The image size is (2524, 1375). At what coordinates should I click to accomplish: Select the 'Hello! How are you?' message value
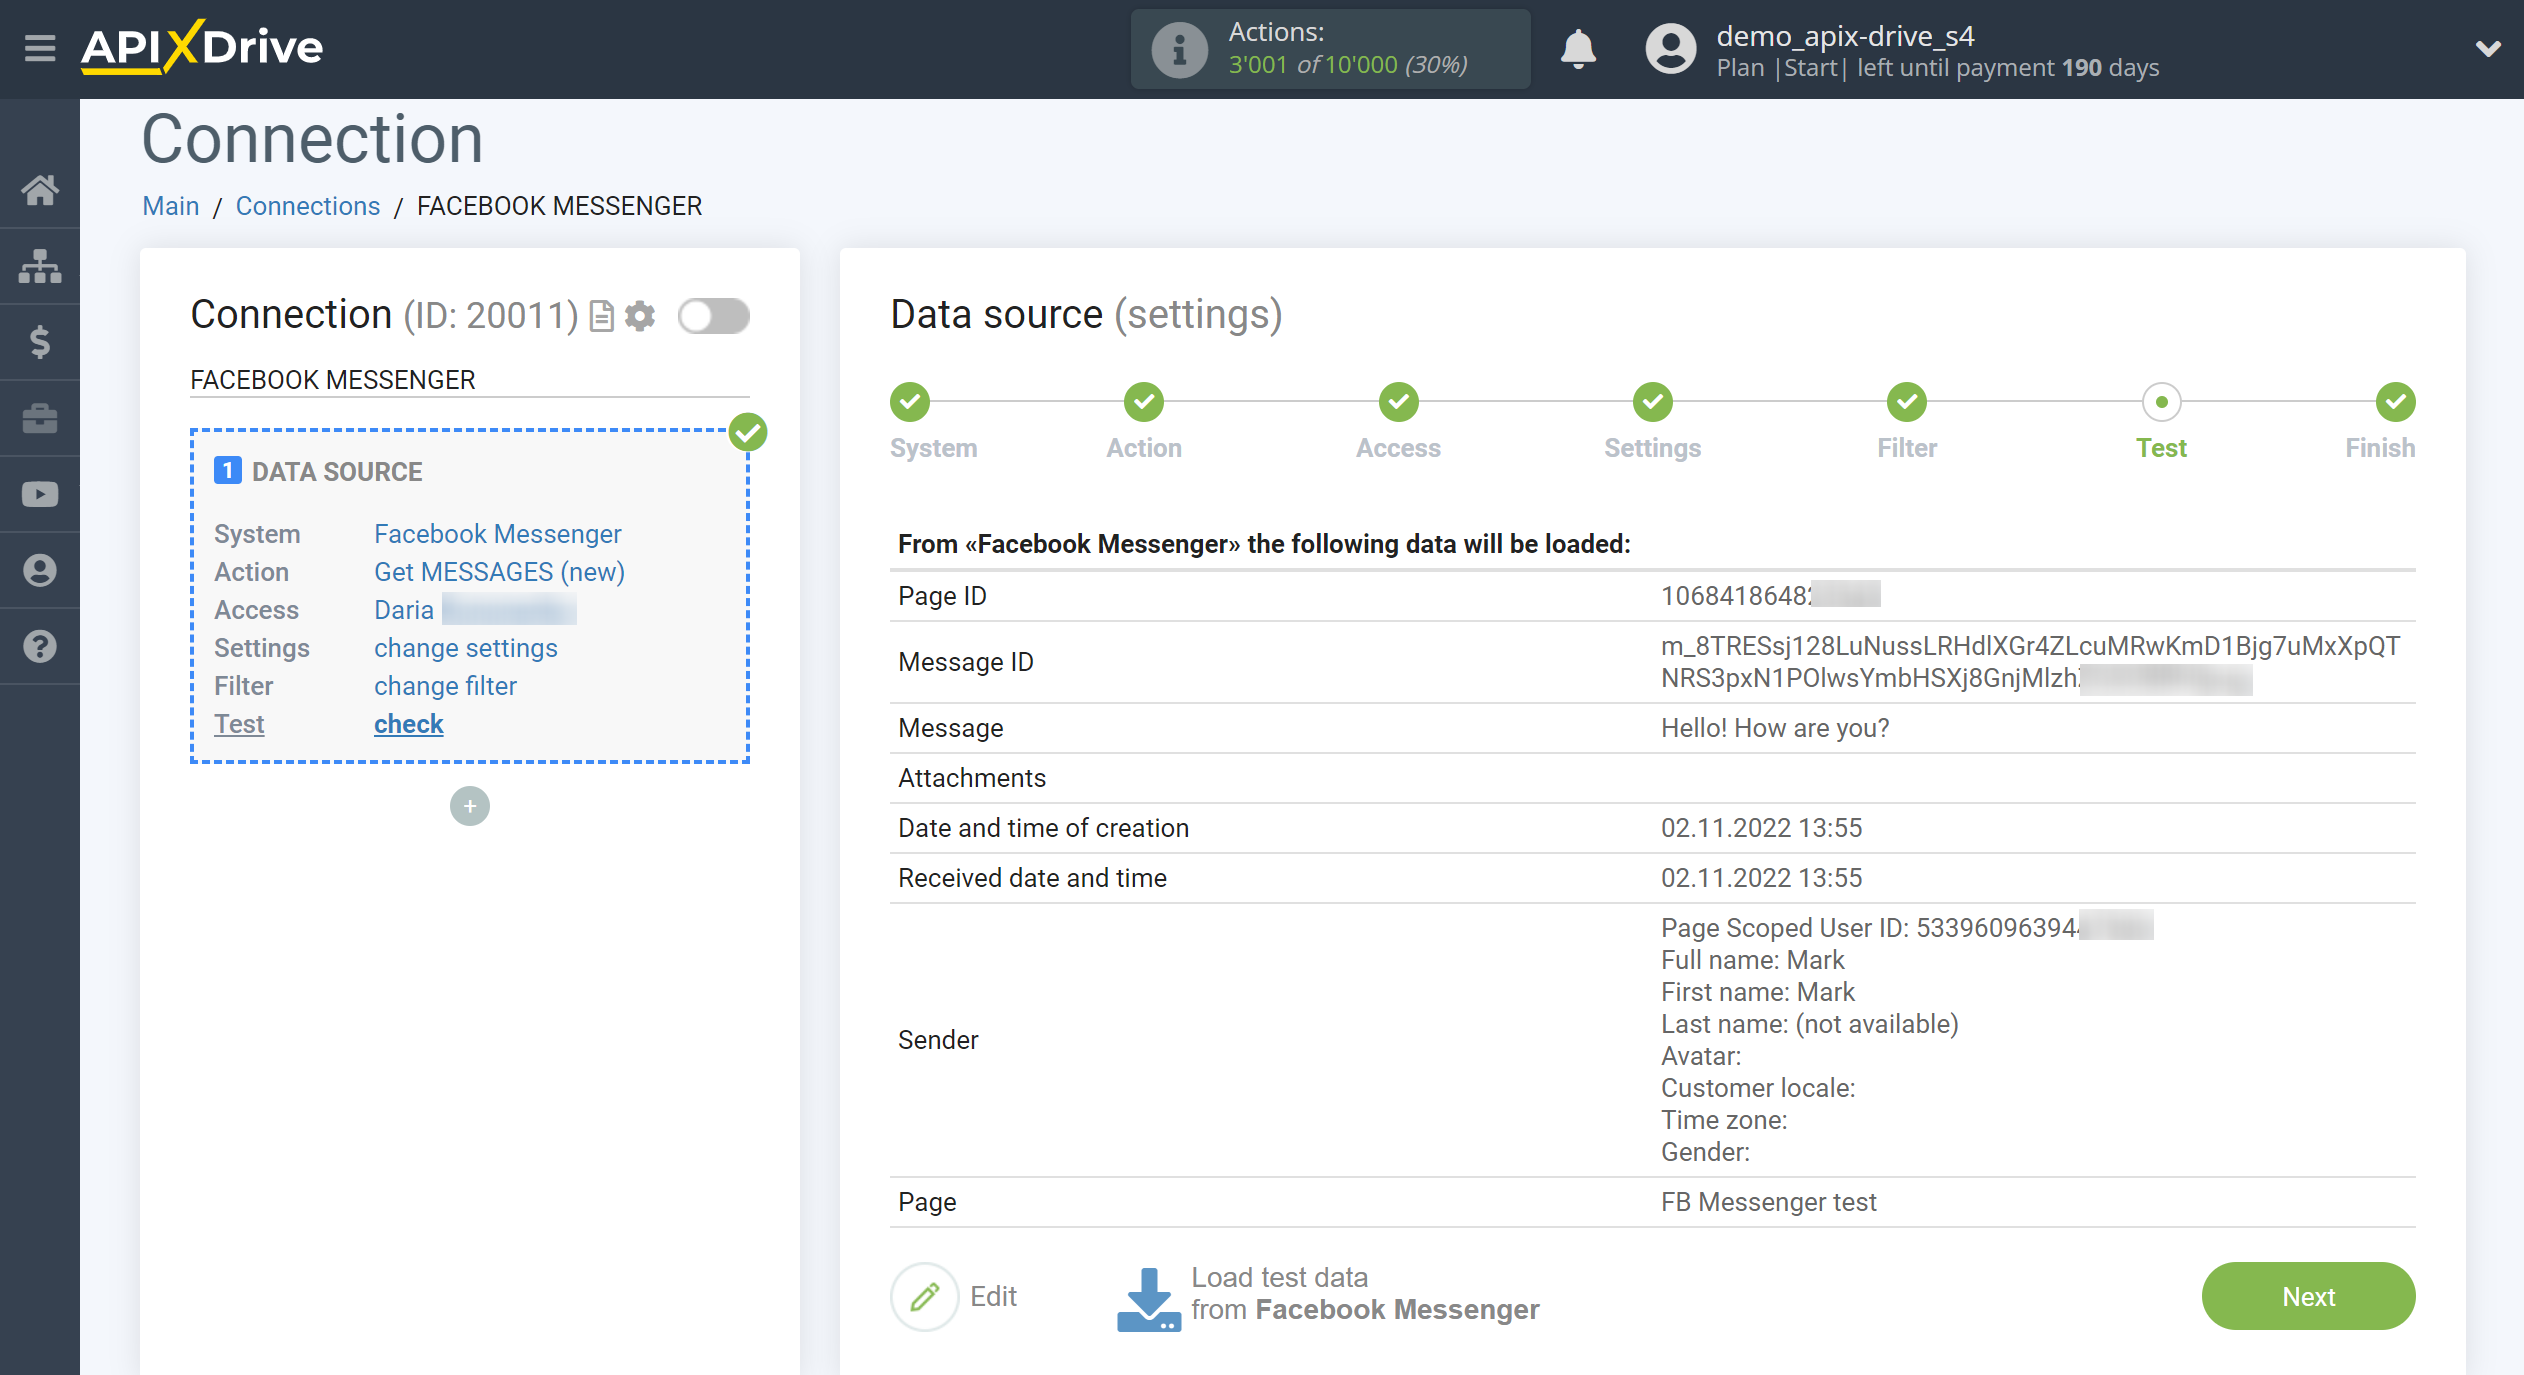1775,728
